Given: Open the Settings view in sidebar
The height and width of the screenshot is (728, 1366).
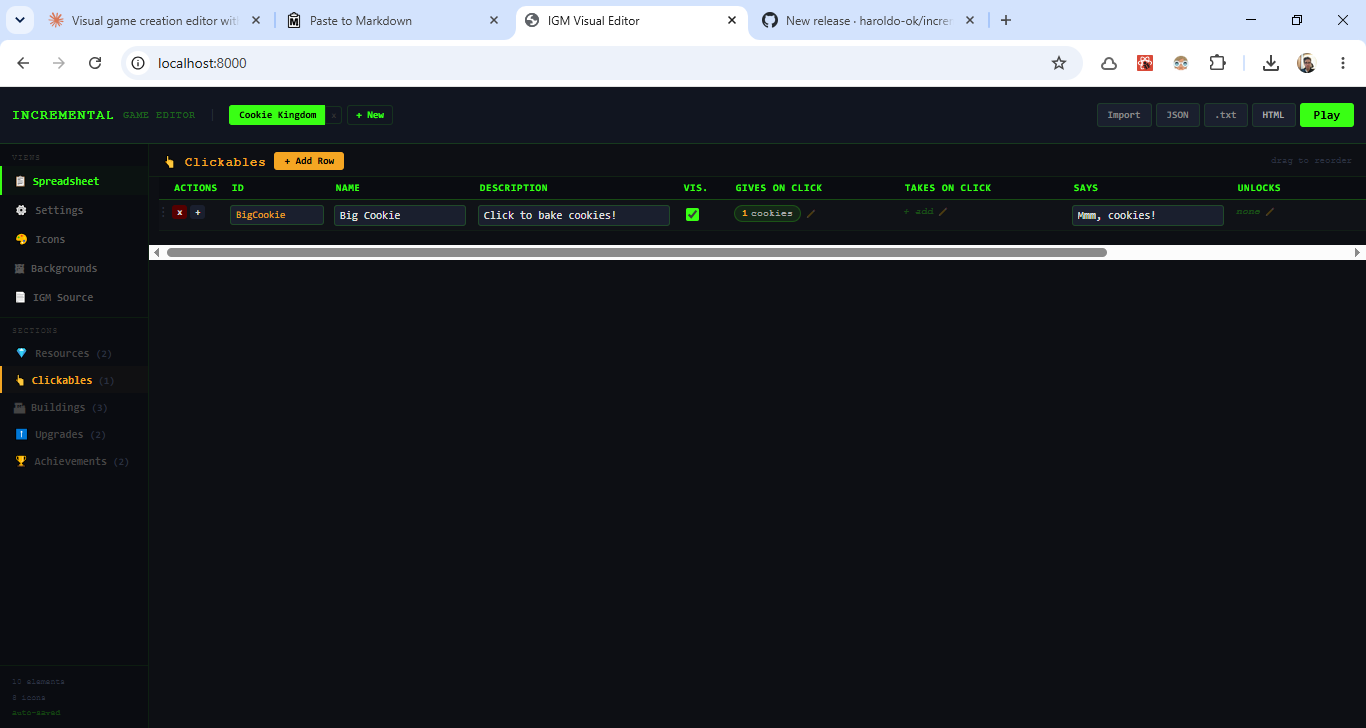Looking at the screenshot, I should (x=74, y=210).
